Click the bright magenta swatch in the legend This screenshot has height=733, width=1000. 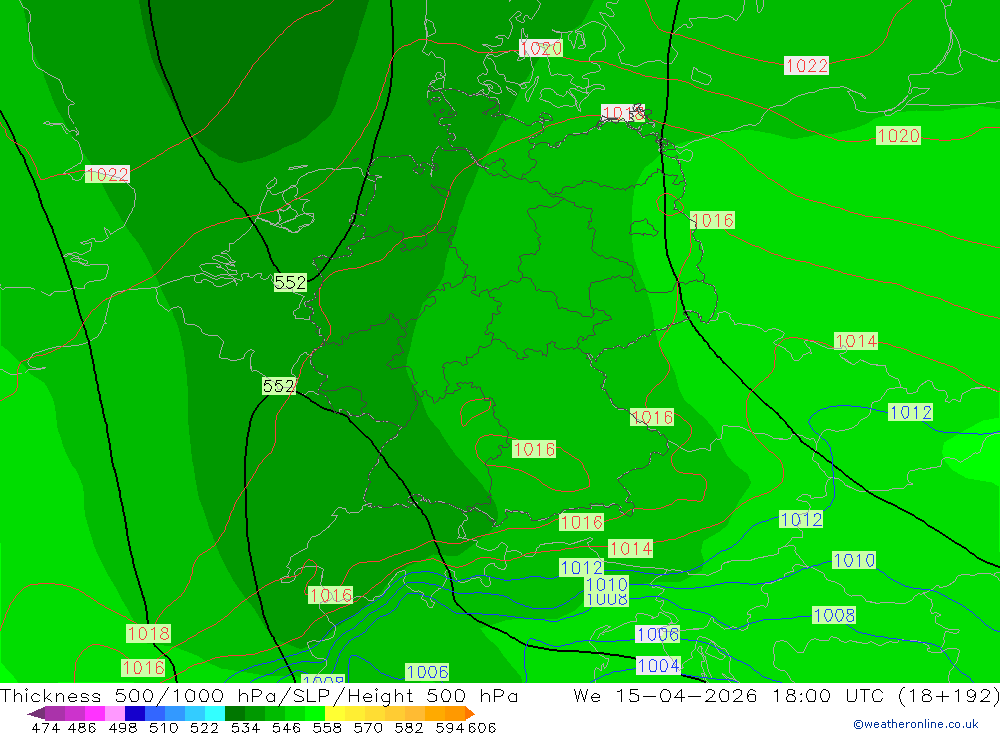coord(94,713)
